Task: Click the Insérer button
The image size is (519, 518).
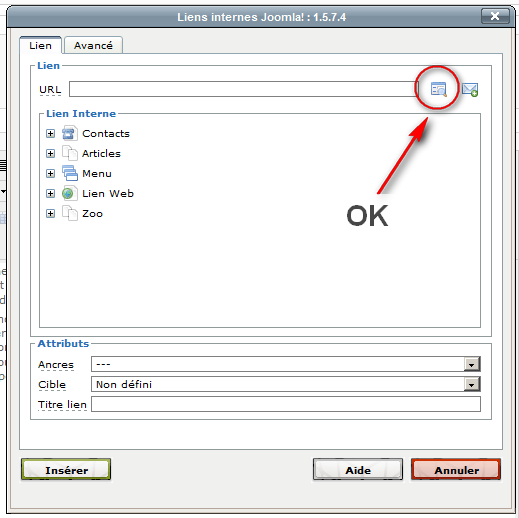Action: pos(66,470)
